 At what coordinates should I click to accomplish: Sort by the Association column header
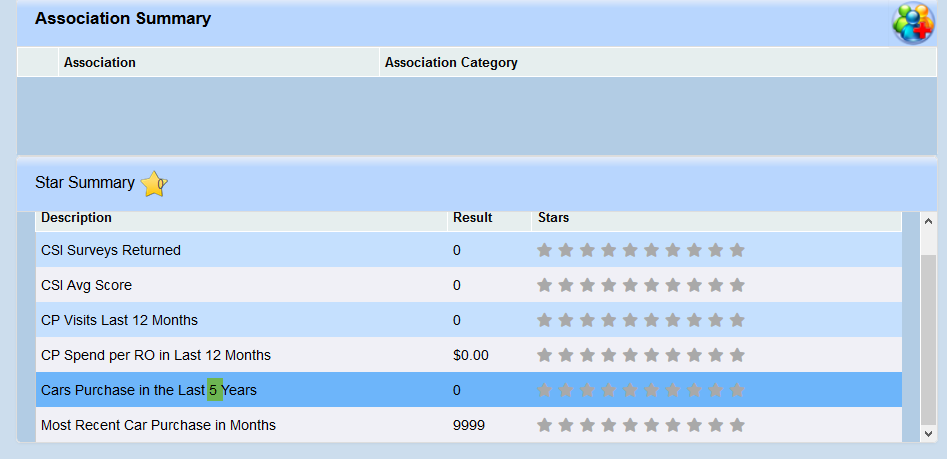click(x=100, y=62)
